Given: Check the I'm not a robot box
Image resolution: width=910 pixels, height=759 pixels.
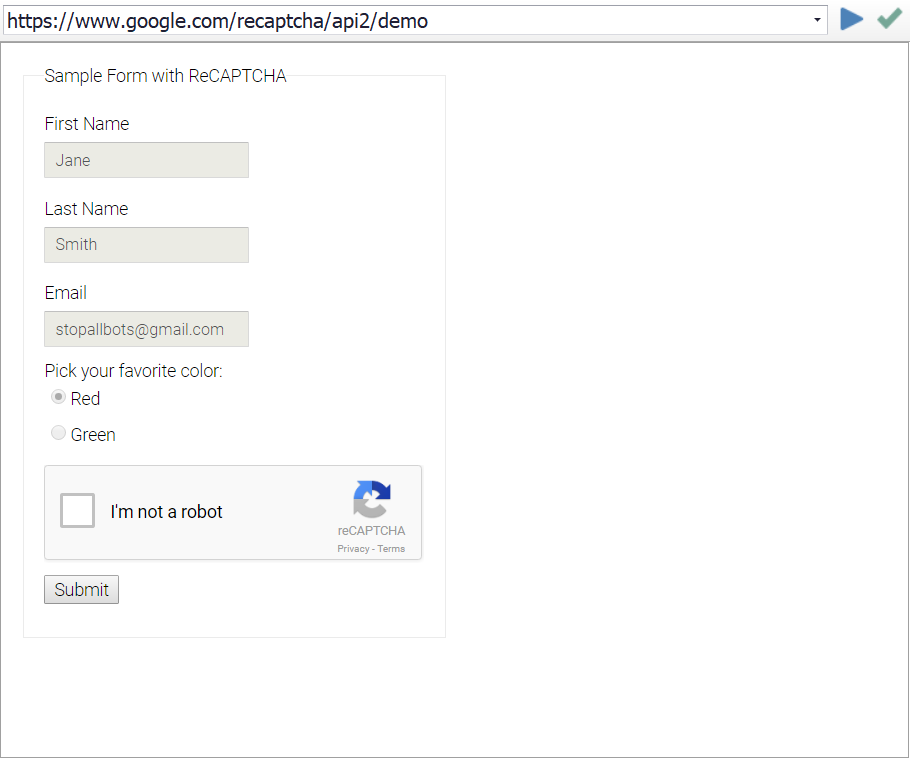Looking at the screenshot, I should pos(77,510).
